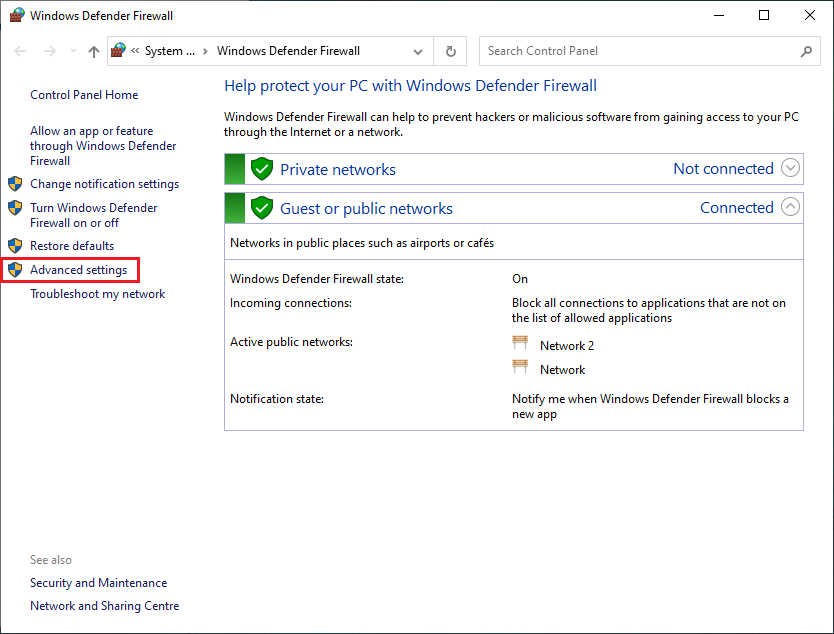Click shield icon beside Turn Windows Defender Firewall

[15, 207]
